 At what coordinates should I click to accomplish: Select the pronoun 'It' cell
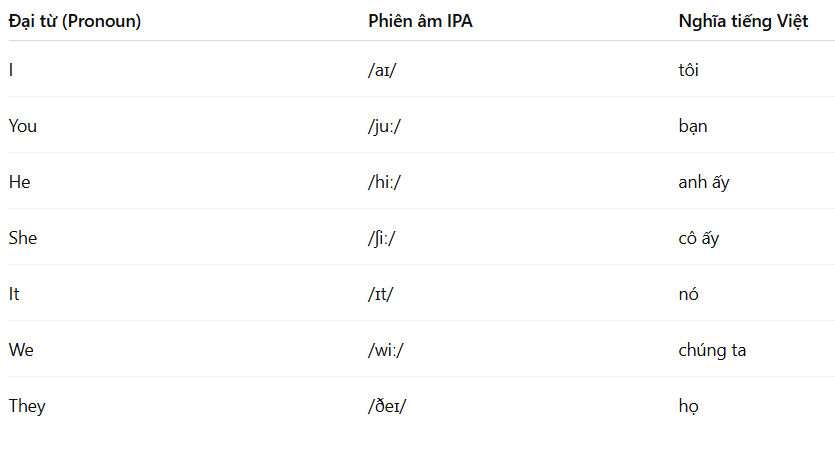click(x=14, y=294)
